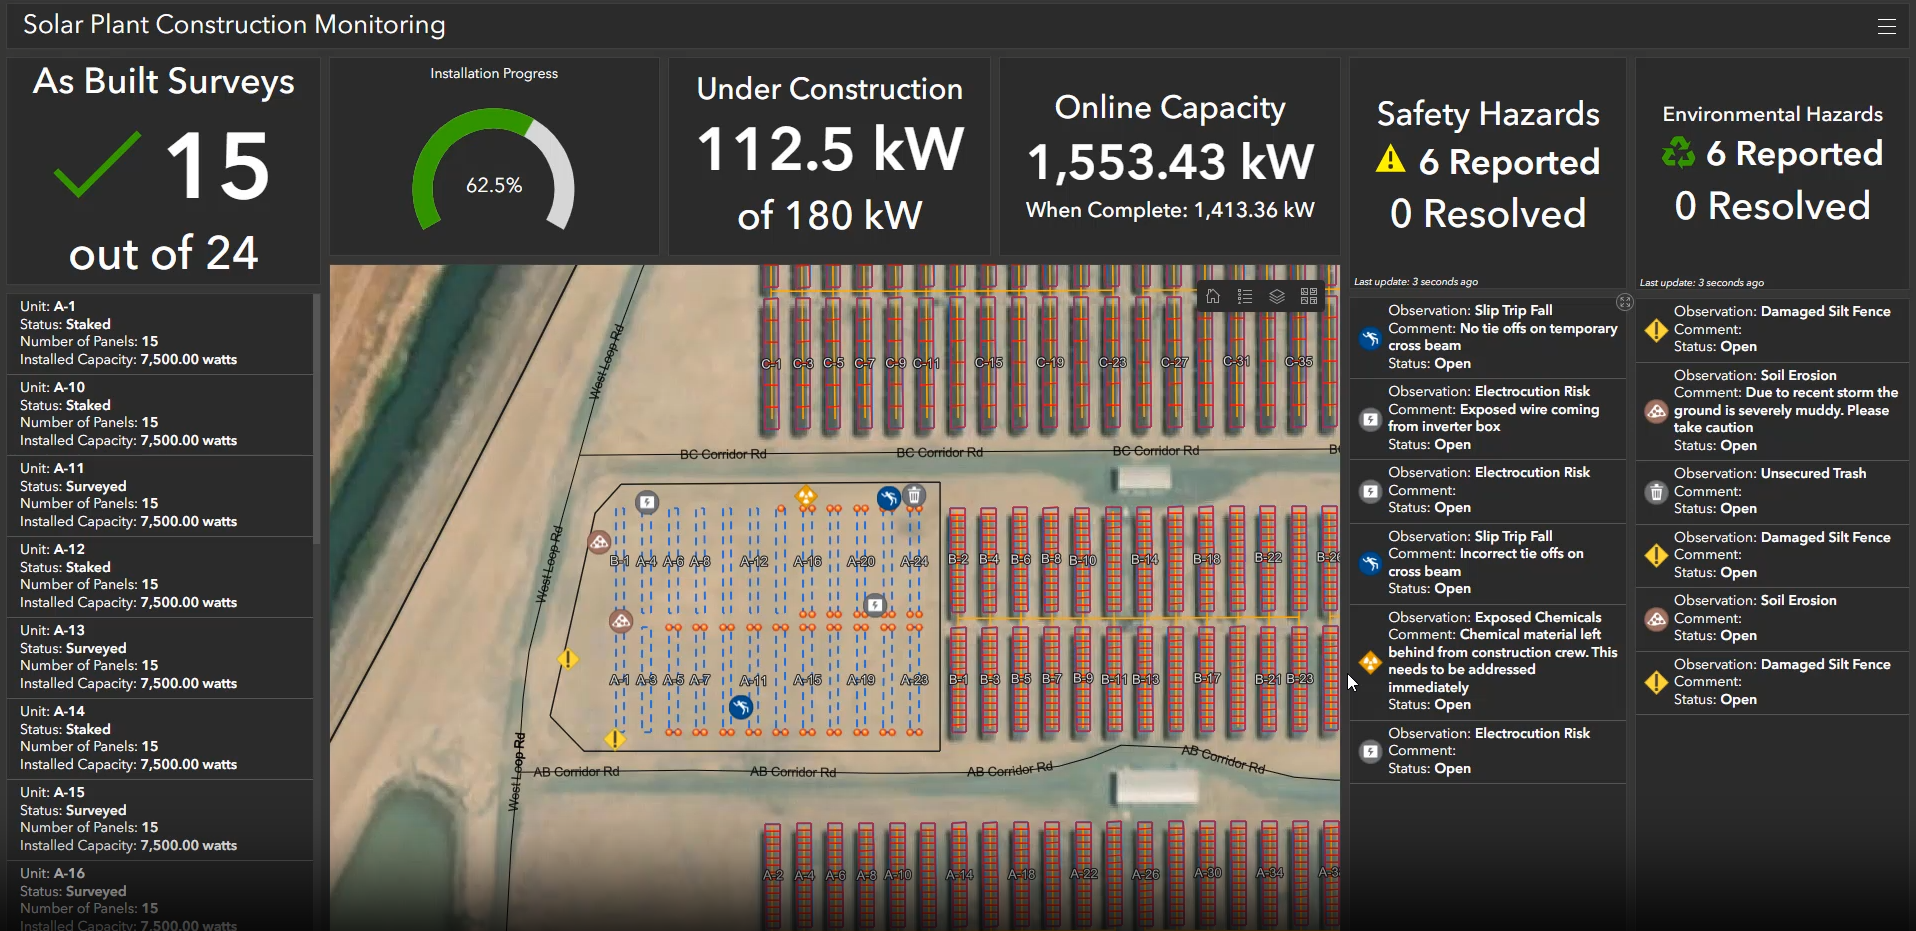Select the Unsecured Trash environmental entry

pos(1772,491)
